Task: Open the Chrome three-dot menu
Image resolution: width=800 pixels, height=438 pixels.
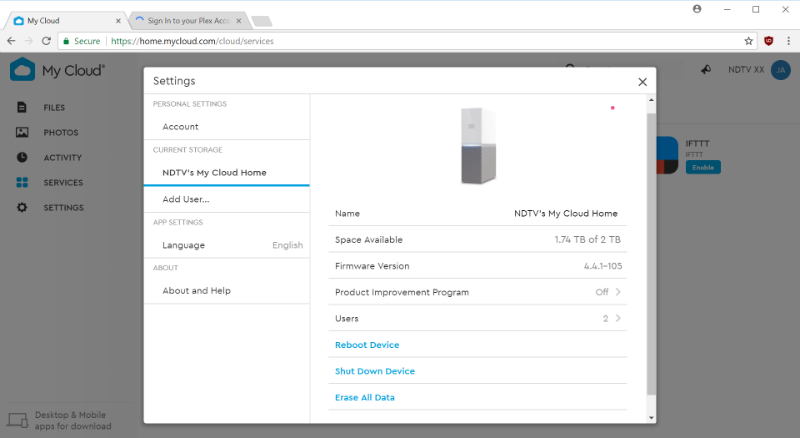Action: pos(788,41)
